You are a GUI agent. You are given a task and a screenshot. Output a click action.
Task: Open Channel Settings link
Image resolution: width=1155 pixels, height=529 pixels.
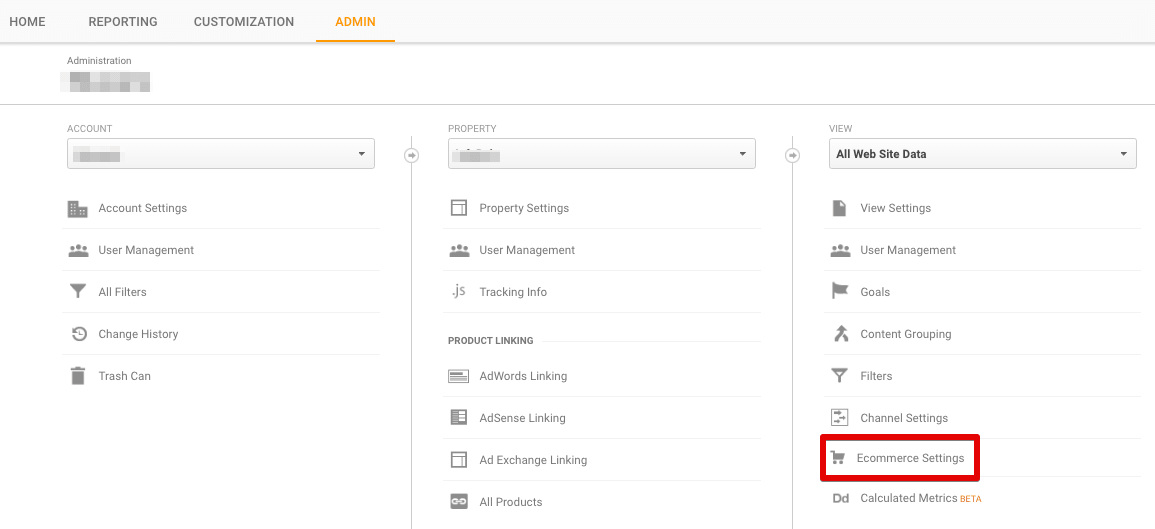pos(904,418)
